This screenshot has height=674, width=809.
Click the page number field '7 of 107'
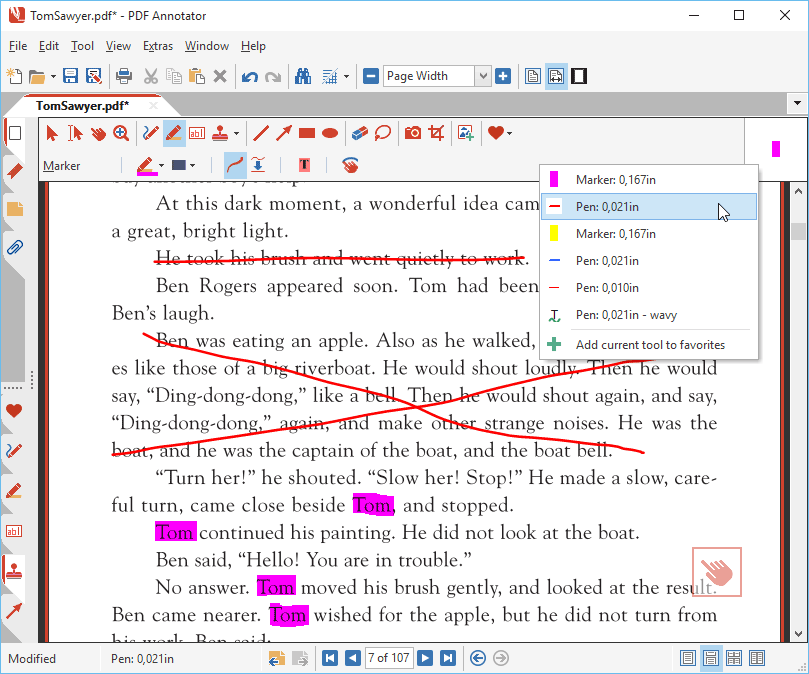tap(389, 658)
